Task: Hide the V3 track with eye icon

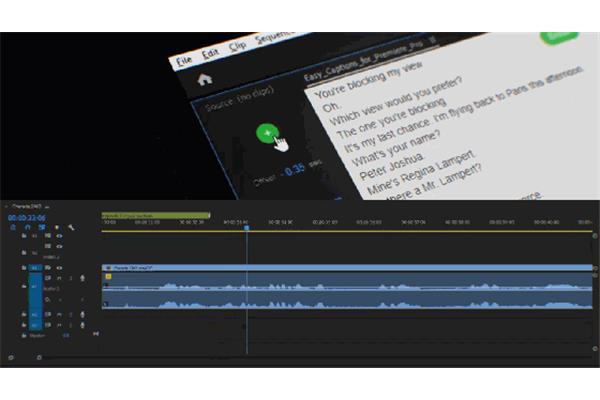Action: 59,236
